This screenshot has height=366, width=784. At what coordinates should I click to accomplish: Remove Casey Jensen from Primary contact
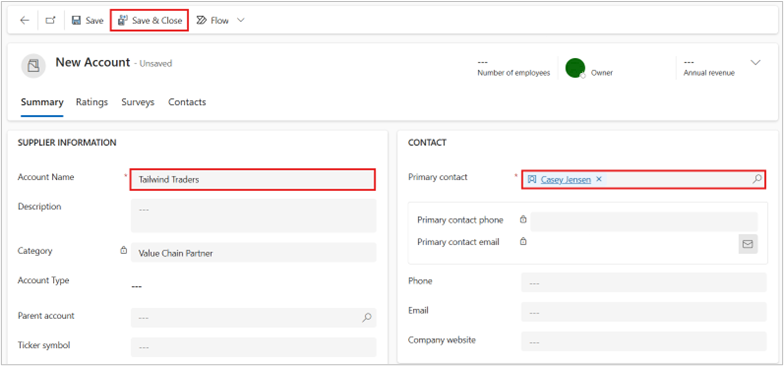click(598, 179)
